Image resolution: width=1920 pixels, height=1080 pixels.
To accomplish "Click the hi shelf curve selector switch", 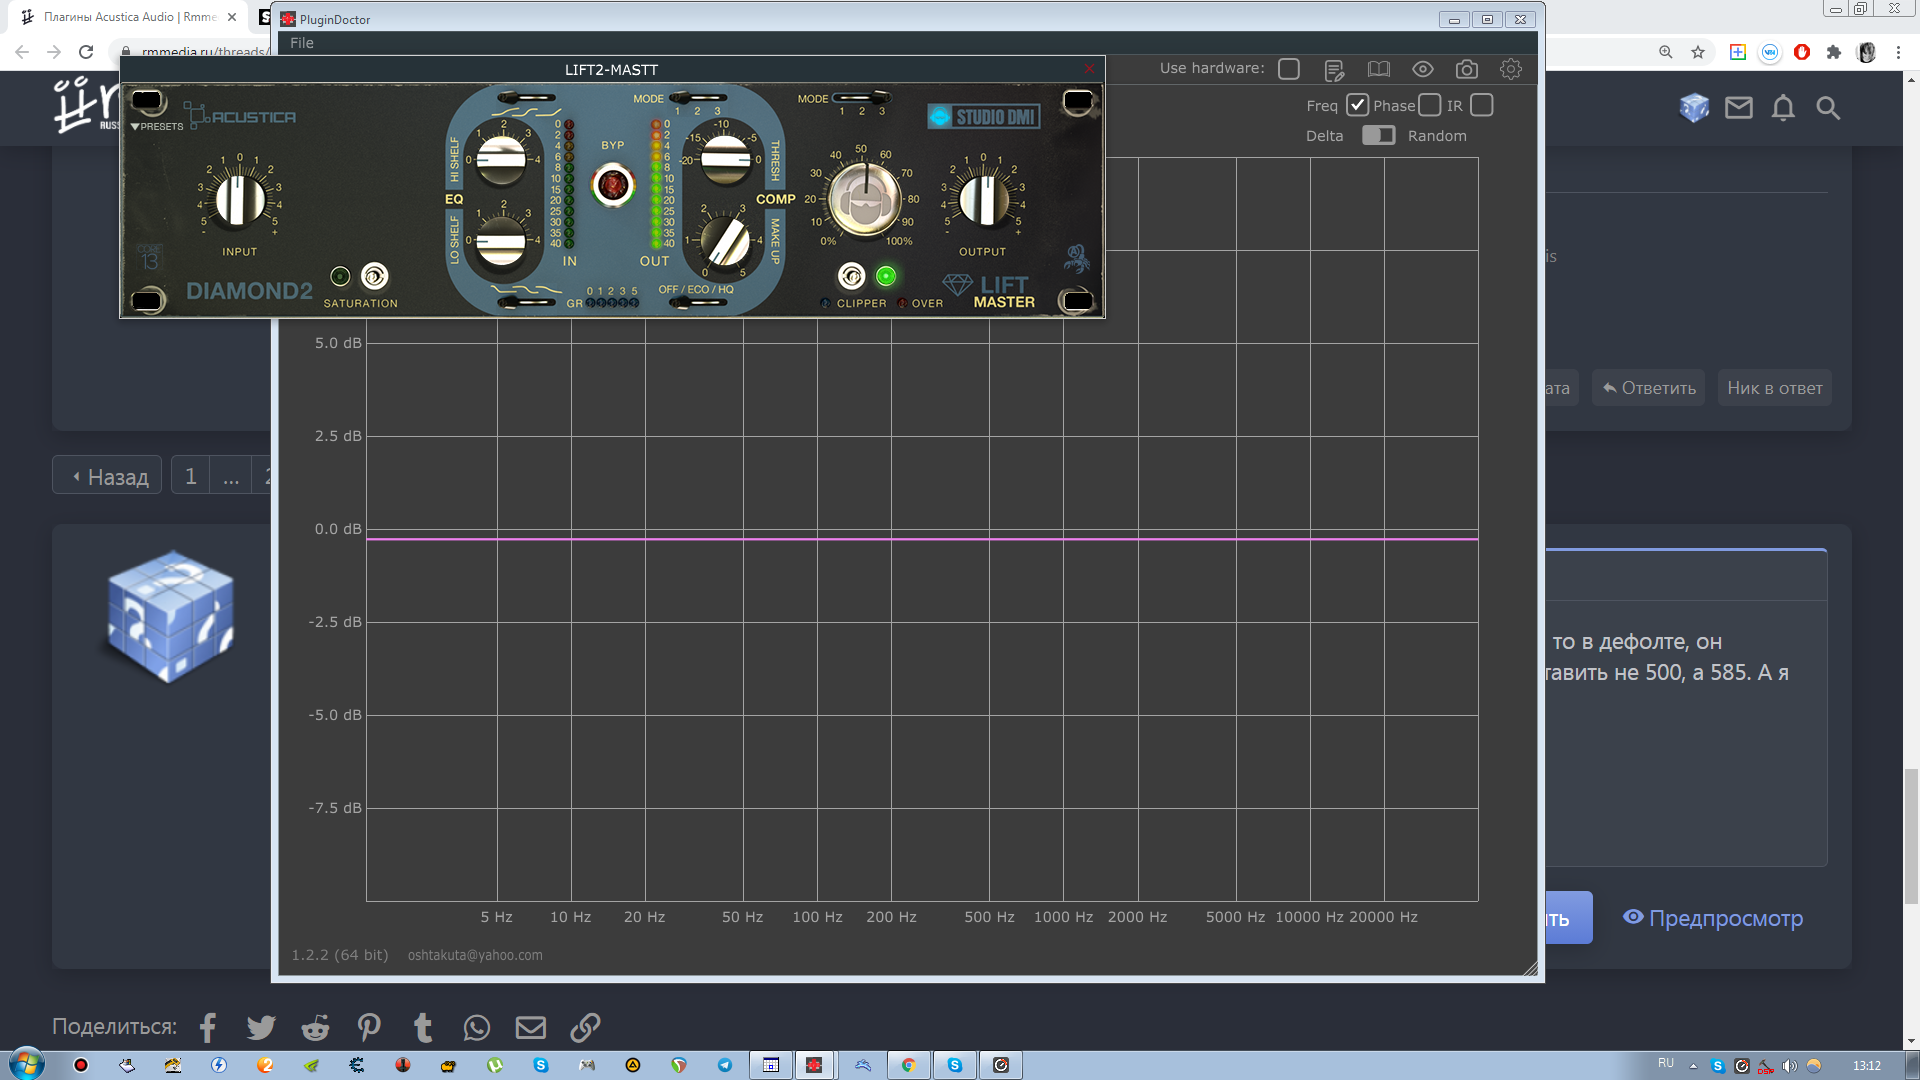I will coord(527,98).
